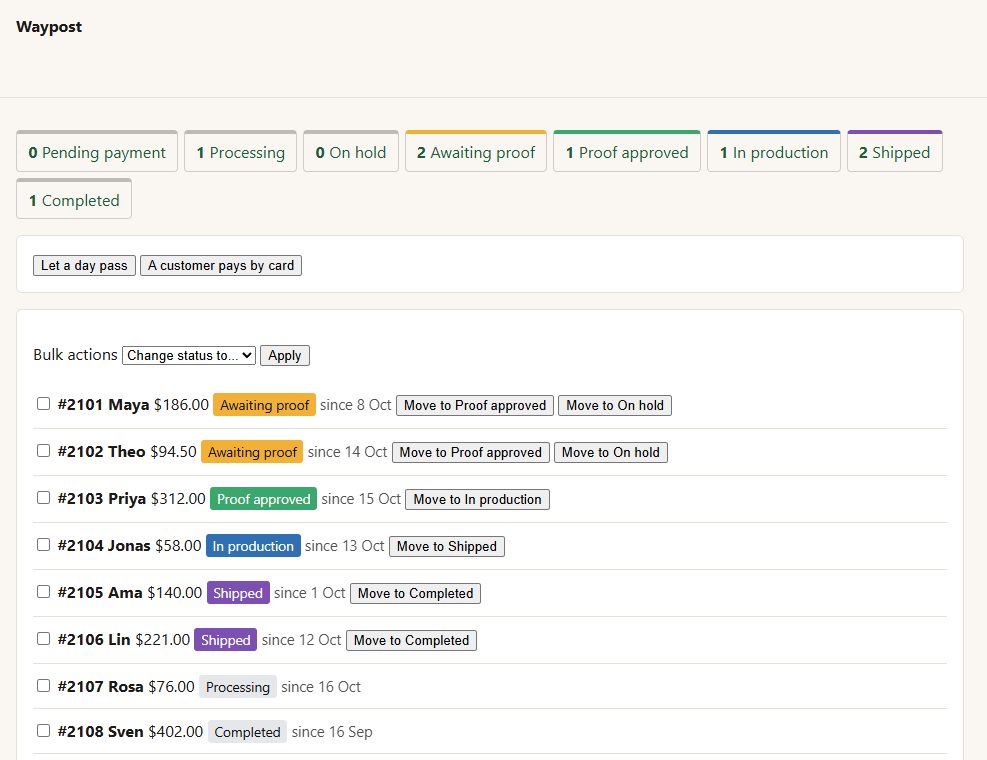Image resolution: width=987 pixels, height=760 pixels.
Task: Toggle checkbox for order #2106 Lin
Action: (x=43, y=638)
